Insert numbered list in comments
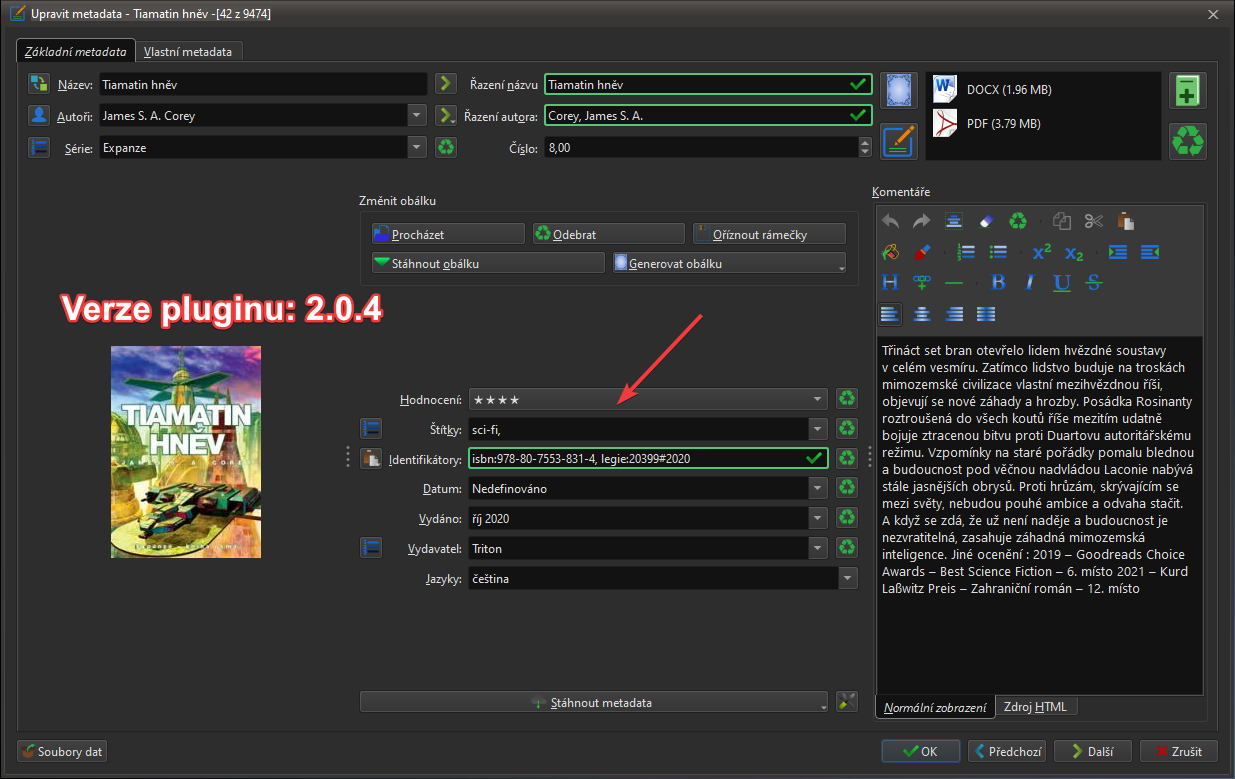The width and height of the screenshot is (1235, 779). point(966,252)
